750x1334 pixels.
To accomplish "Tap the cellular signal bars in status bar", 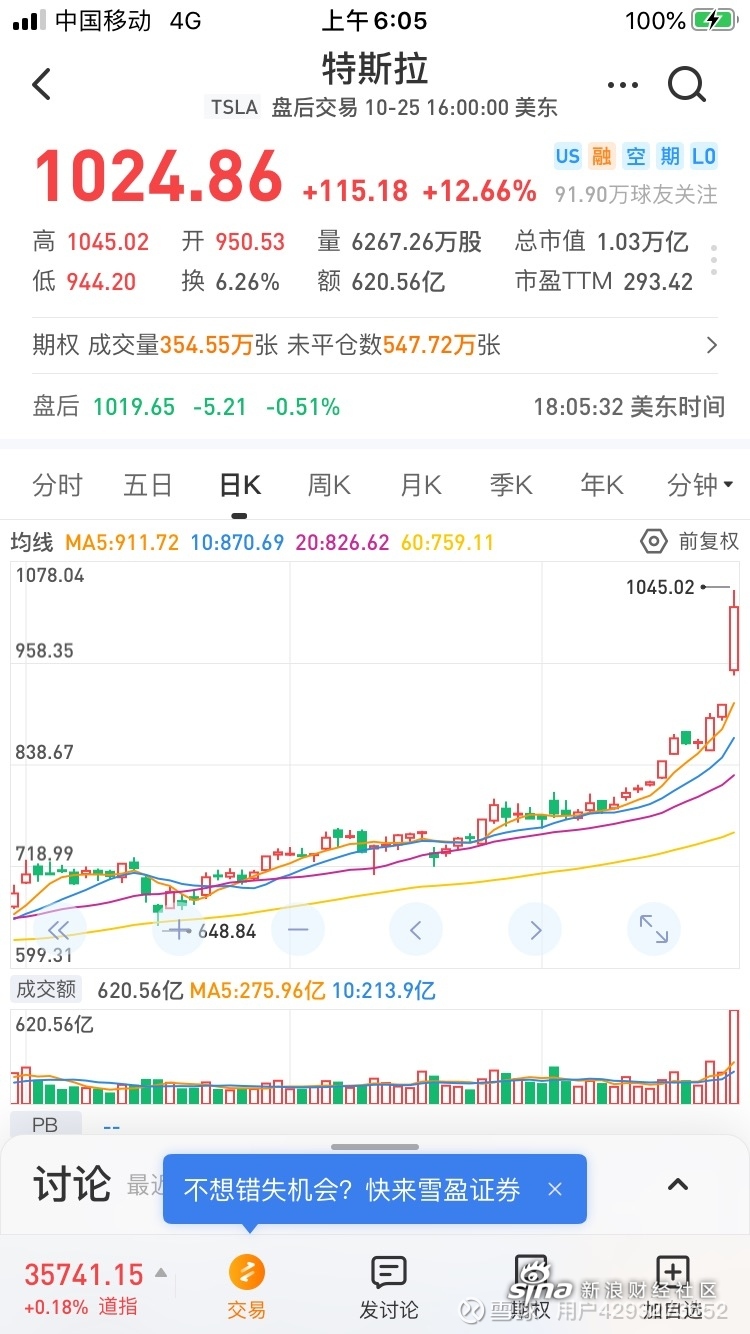I will 29,20.
